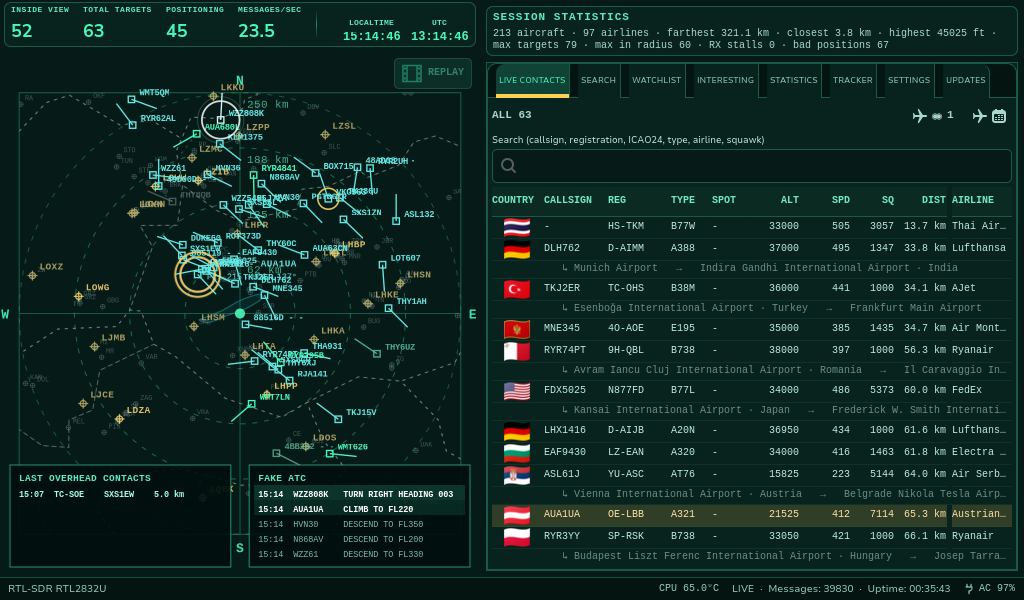The image size is (1024, 600).
Task: Click the Turkish flag in TKJ2ER row
Action: click(517, 289)
